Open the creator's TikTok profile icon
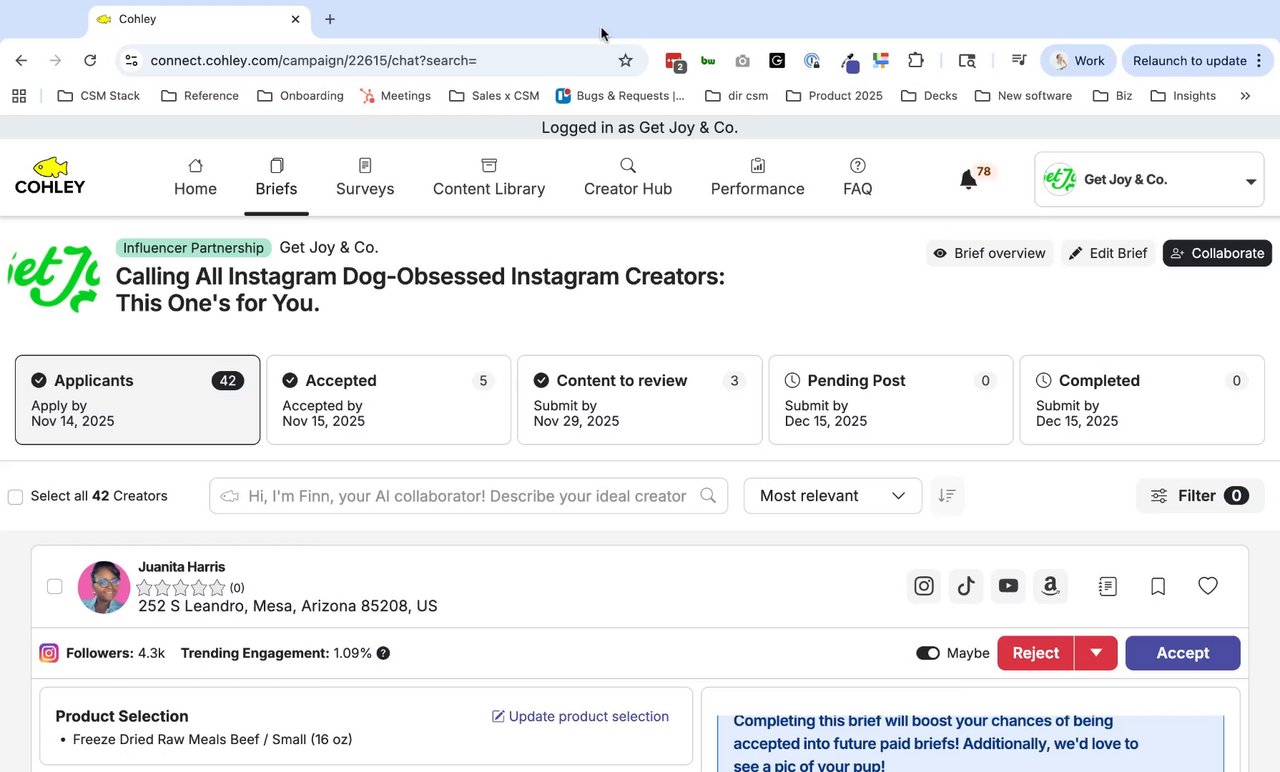The height and width of the screenshot is (772, 1280). coord(966,586)
